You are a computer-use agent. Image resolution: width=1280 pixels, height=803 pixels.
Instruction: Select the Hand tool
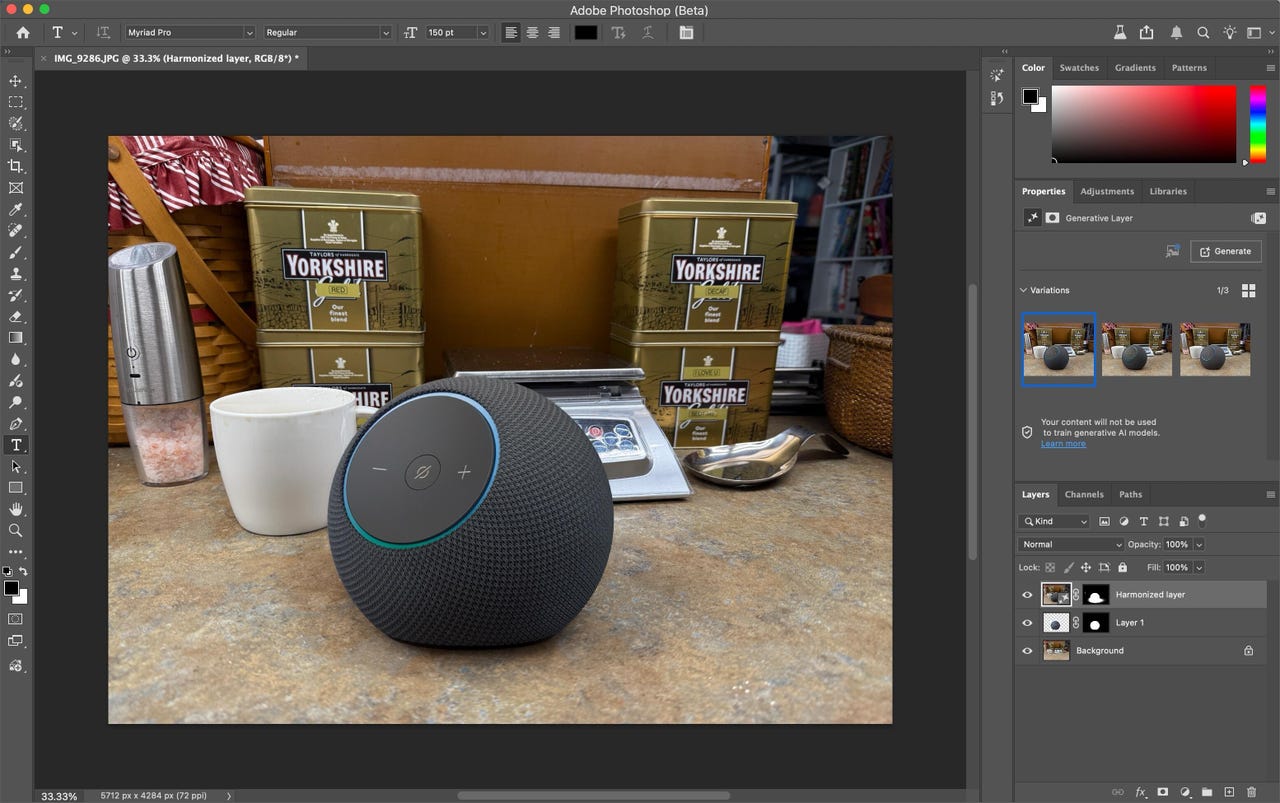pos(15,509)
